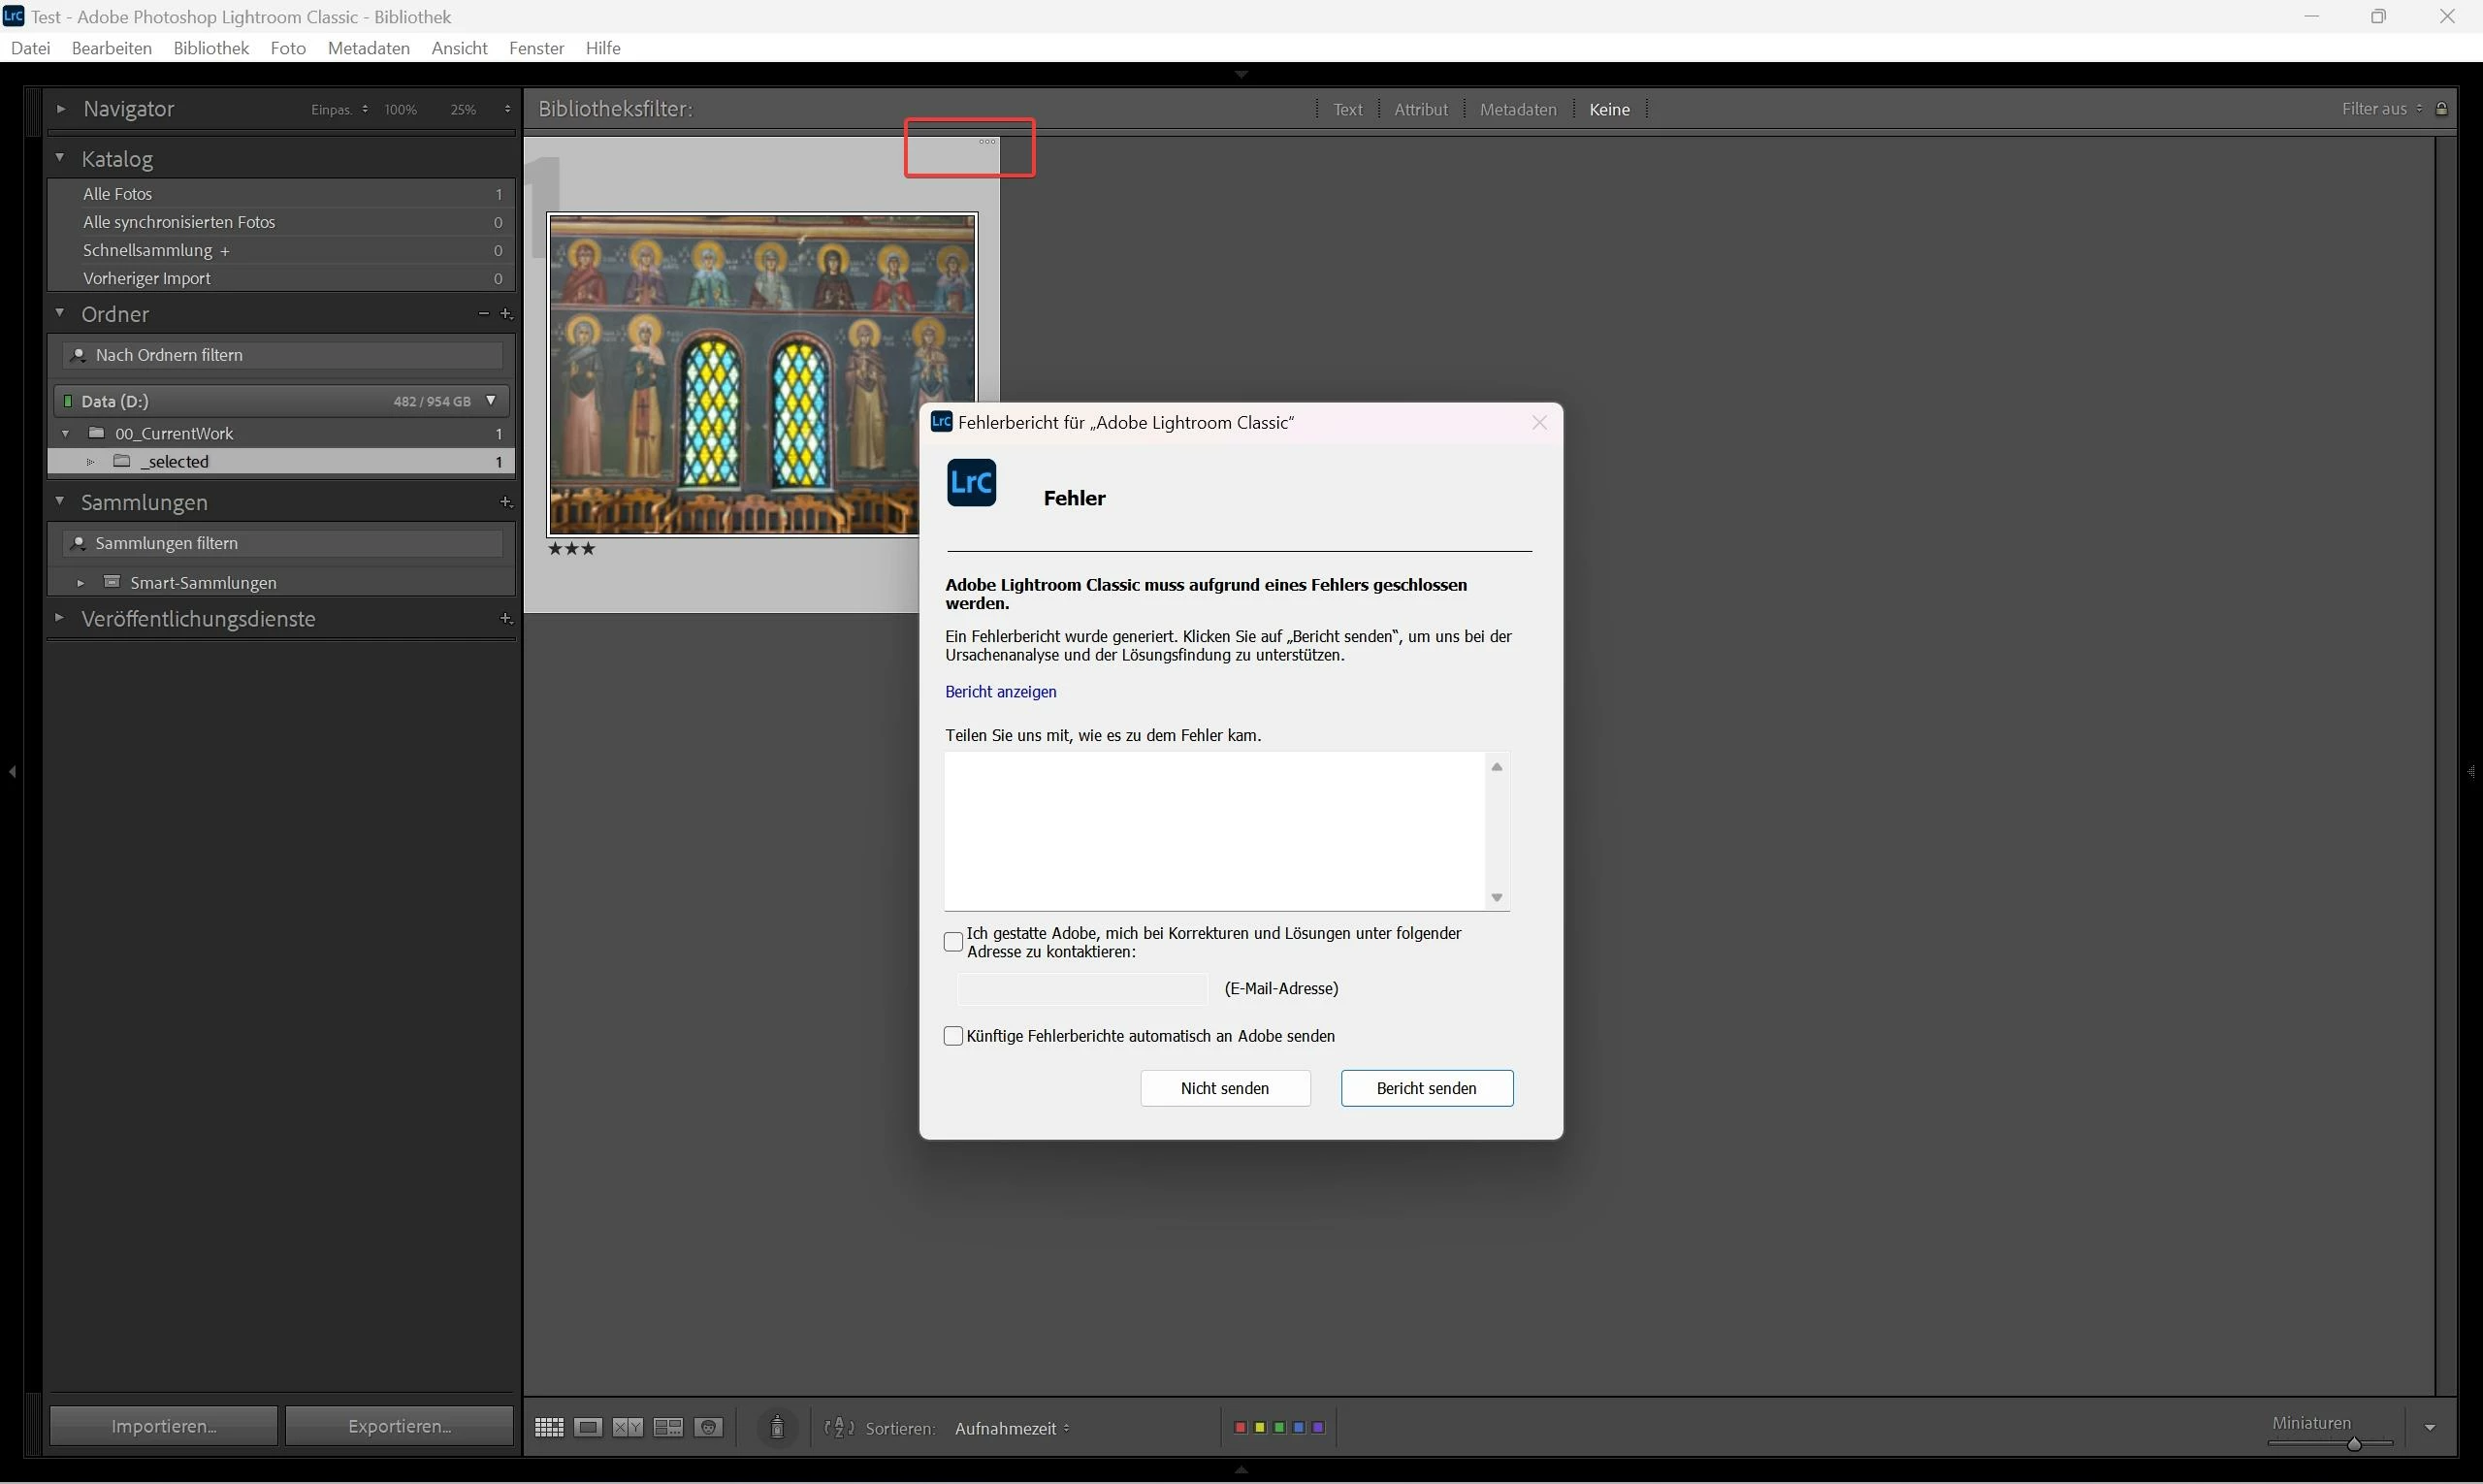Open the Bericht anzeigen link
The height and width of the screenshot is (1484, 2483).
click(x=1000, y=692)
